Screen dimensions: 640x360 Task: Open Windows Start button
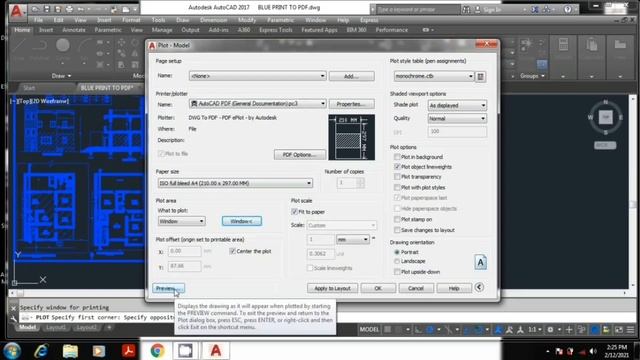[12, 351]
